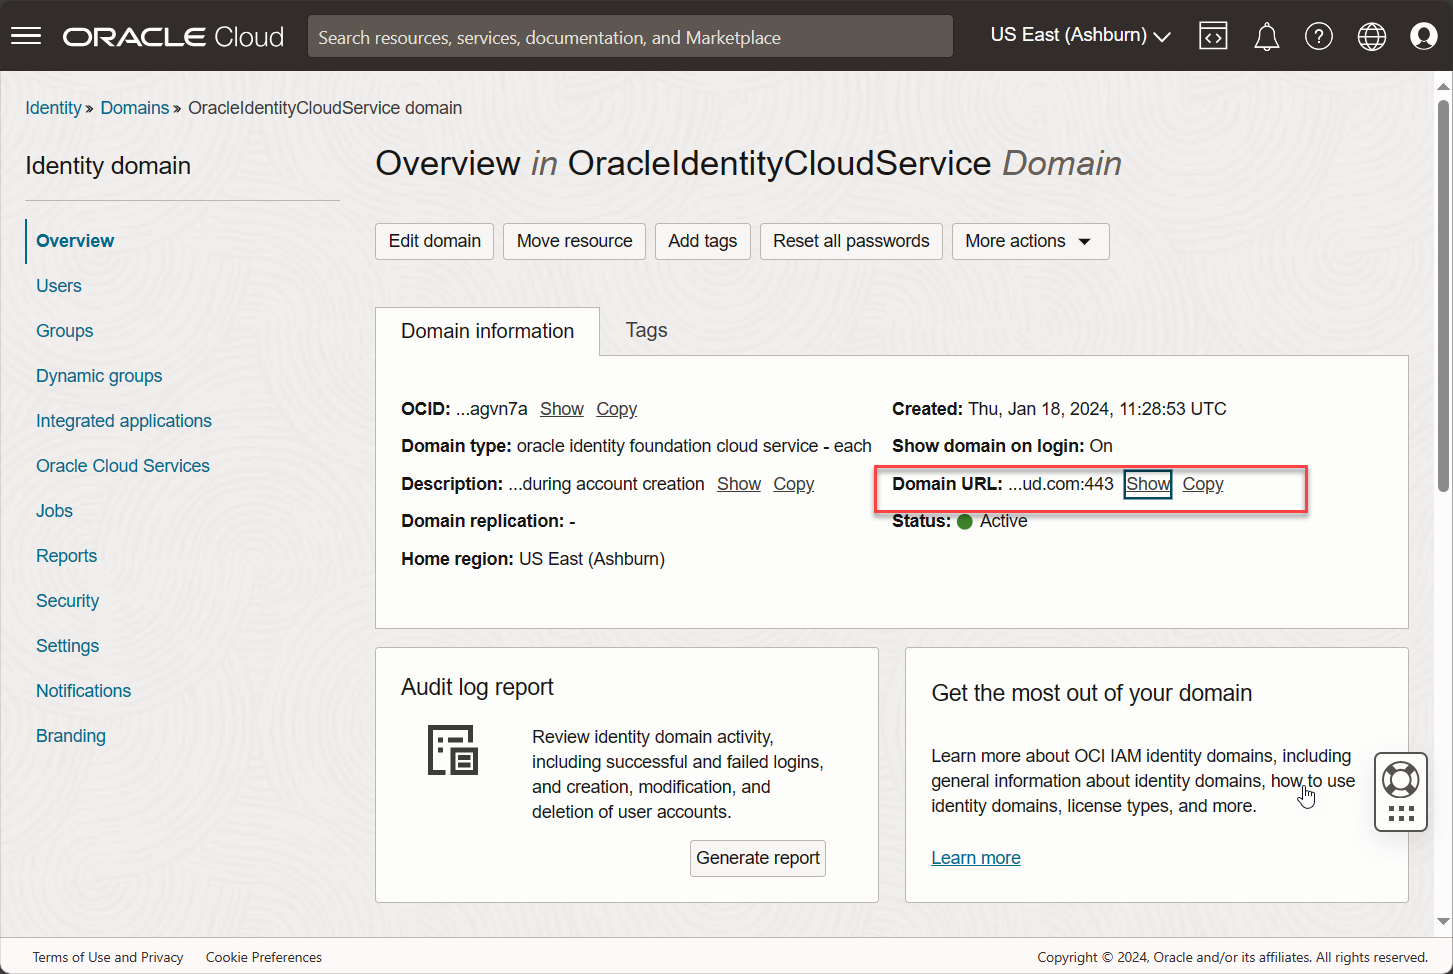
Task: Show the full domain Description
Action: (x=738, y=484)
